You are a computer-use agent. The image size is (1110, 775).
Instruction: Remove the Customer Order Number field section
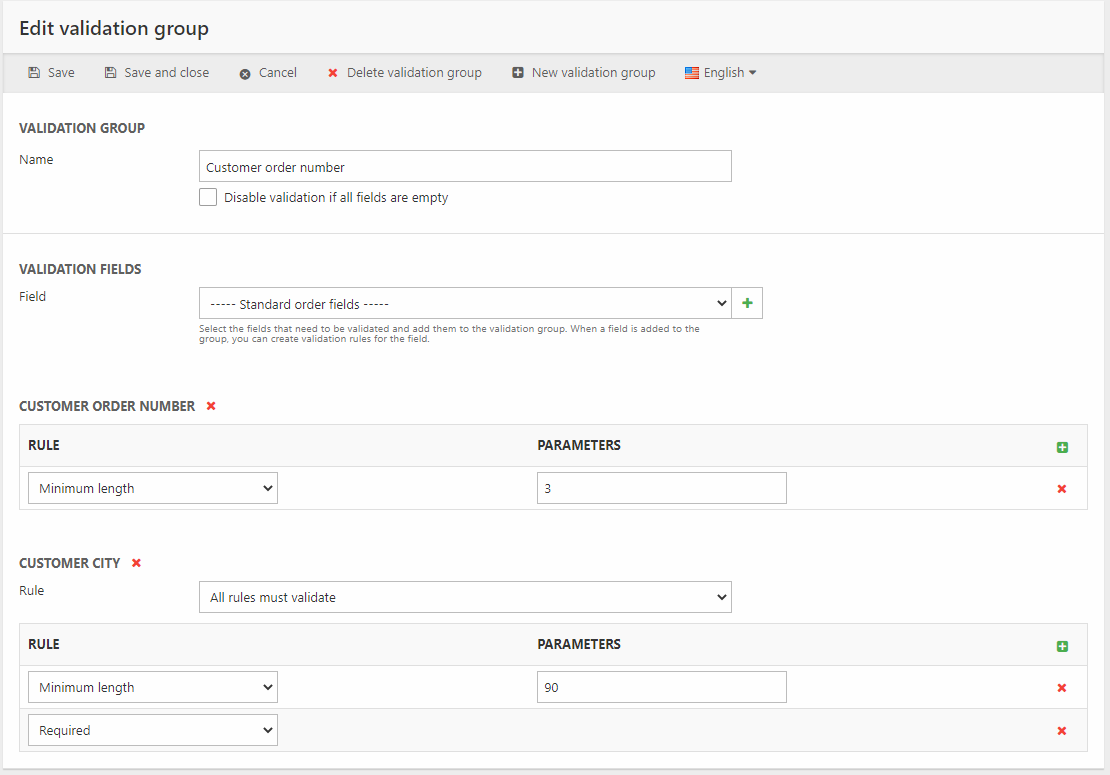click(211, 406)
